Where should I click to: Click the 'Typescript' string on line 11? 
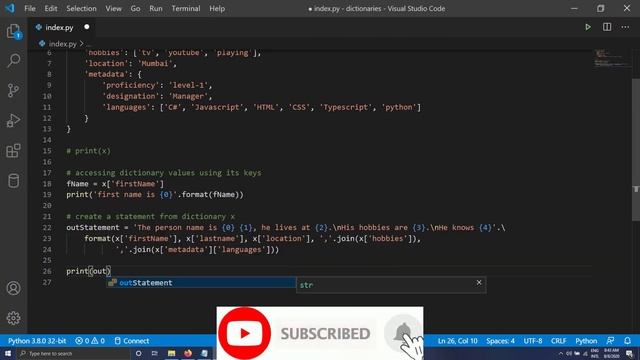pyautogui.click(x=346, y=107)
